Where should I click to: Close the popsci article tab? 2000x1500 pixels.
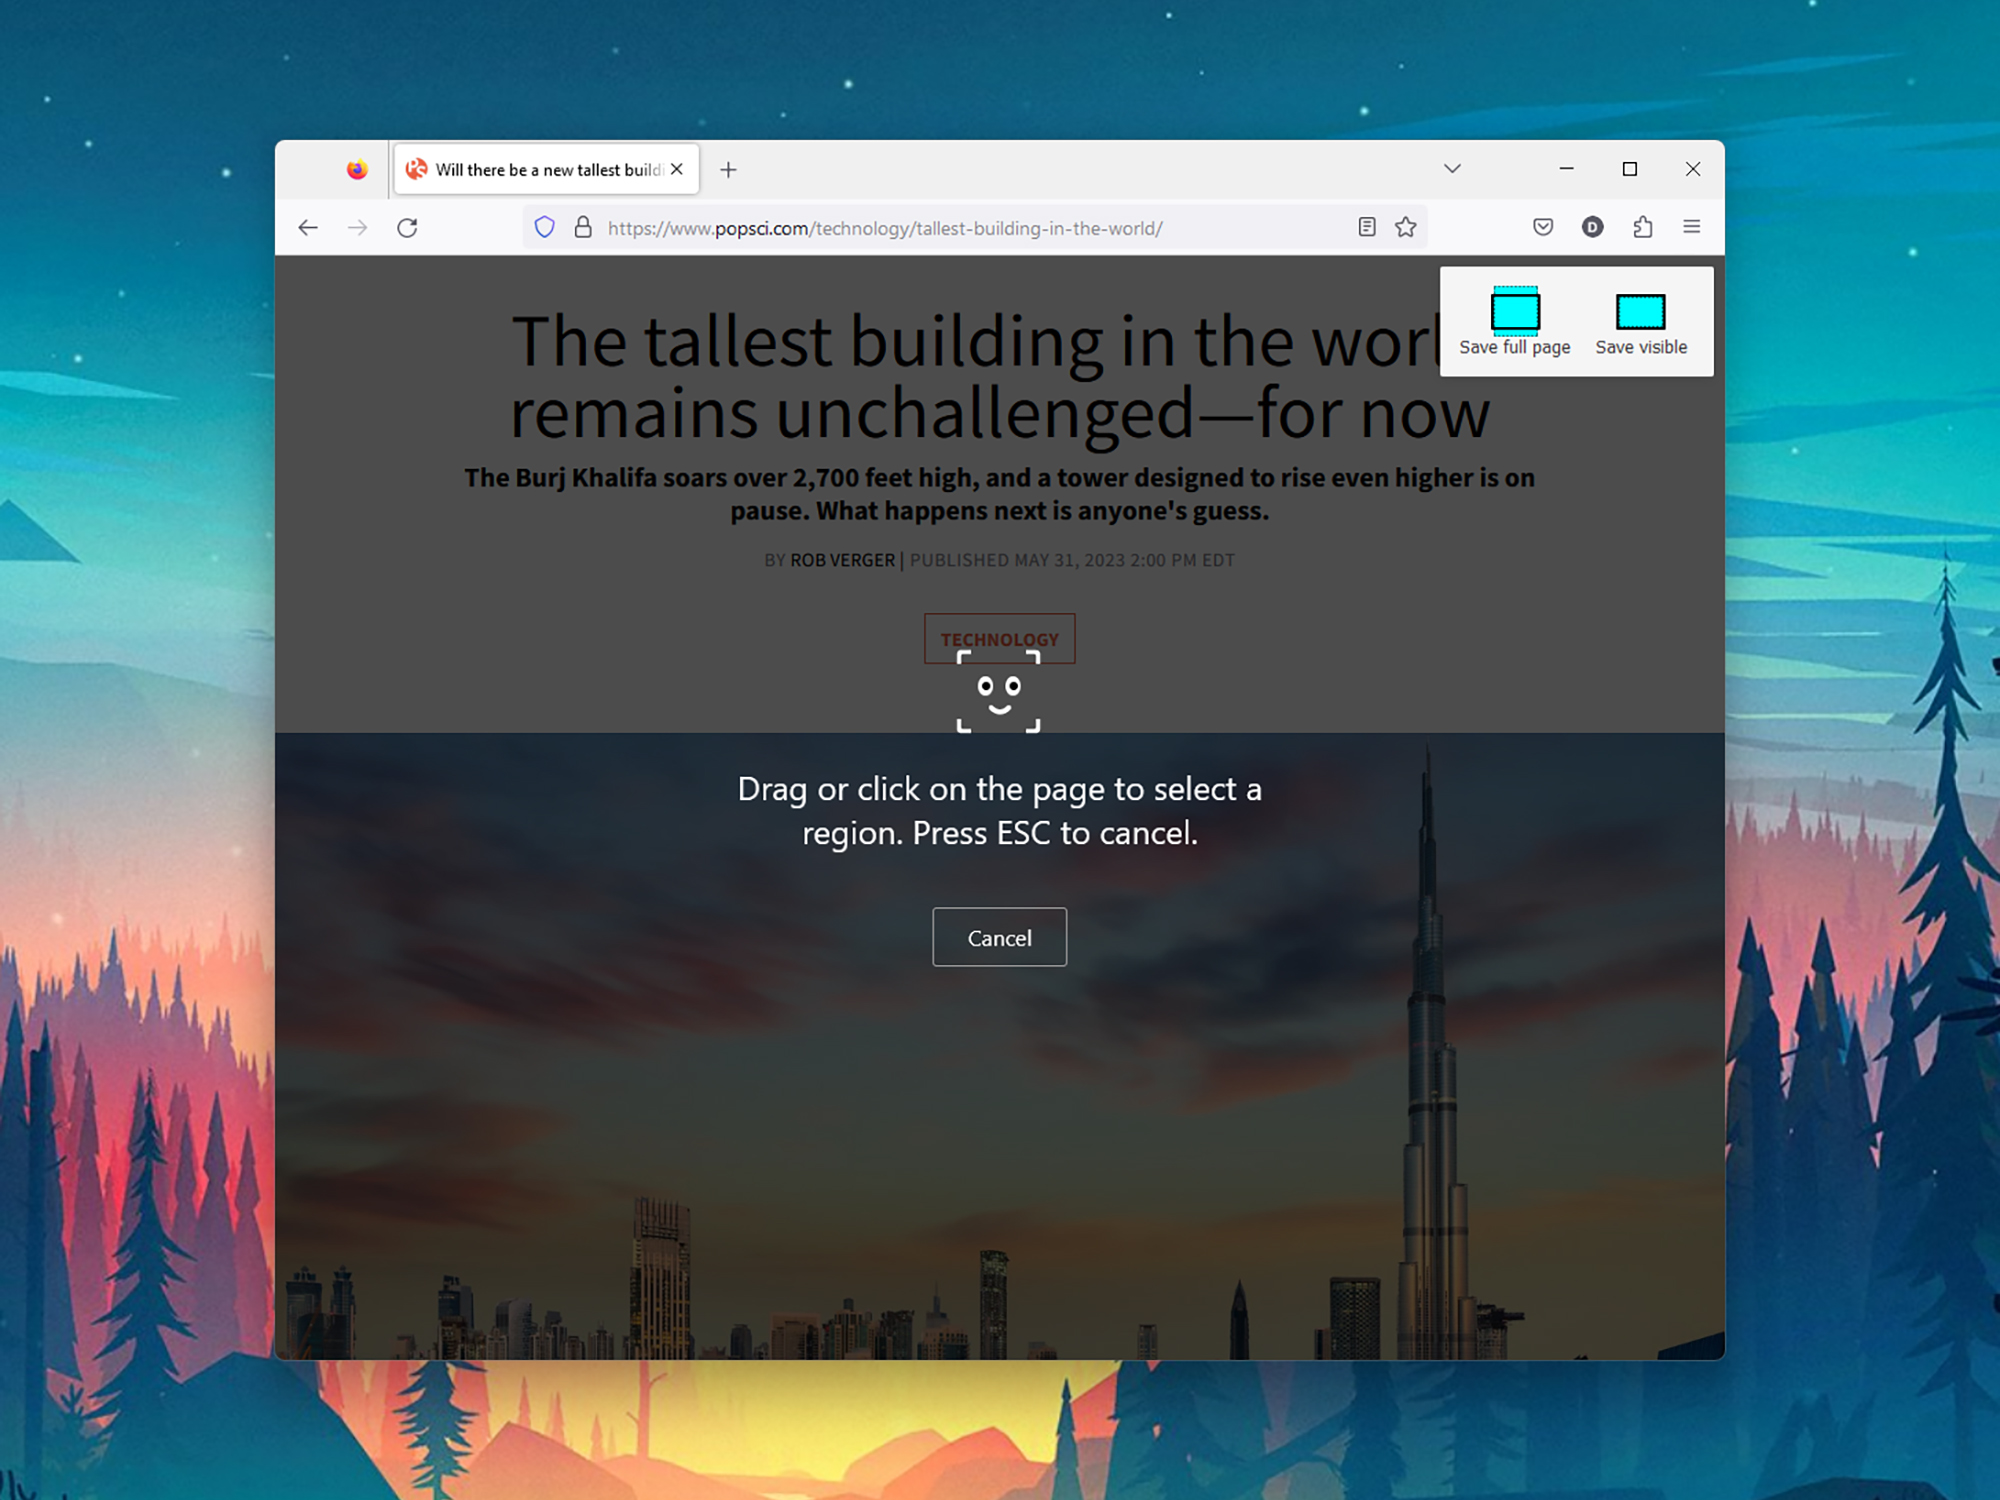pos(677,169)
